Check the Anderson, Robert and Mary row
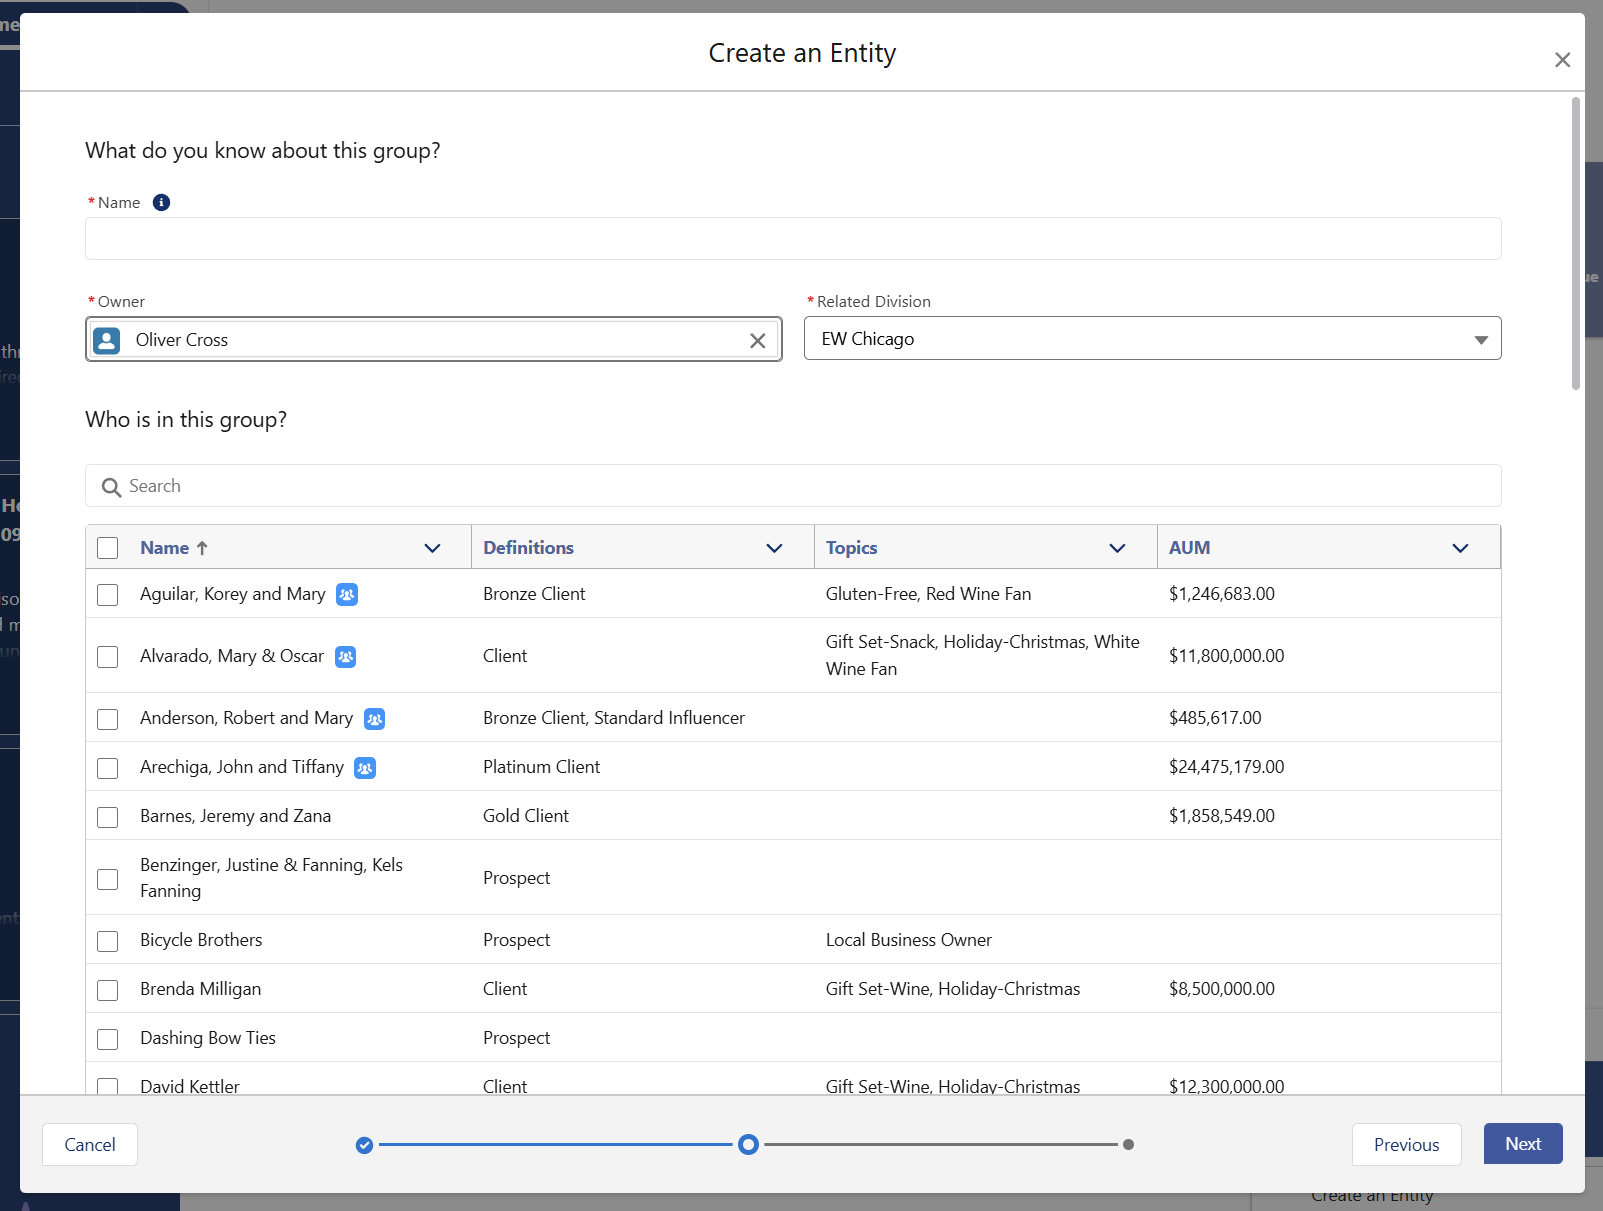The image size is (1603, 1211). coord(108,719)
